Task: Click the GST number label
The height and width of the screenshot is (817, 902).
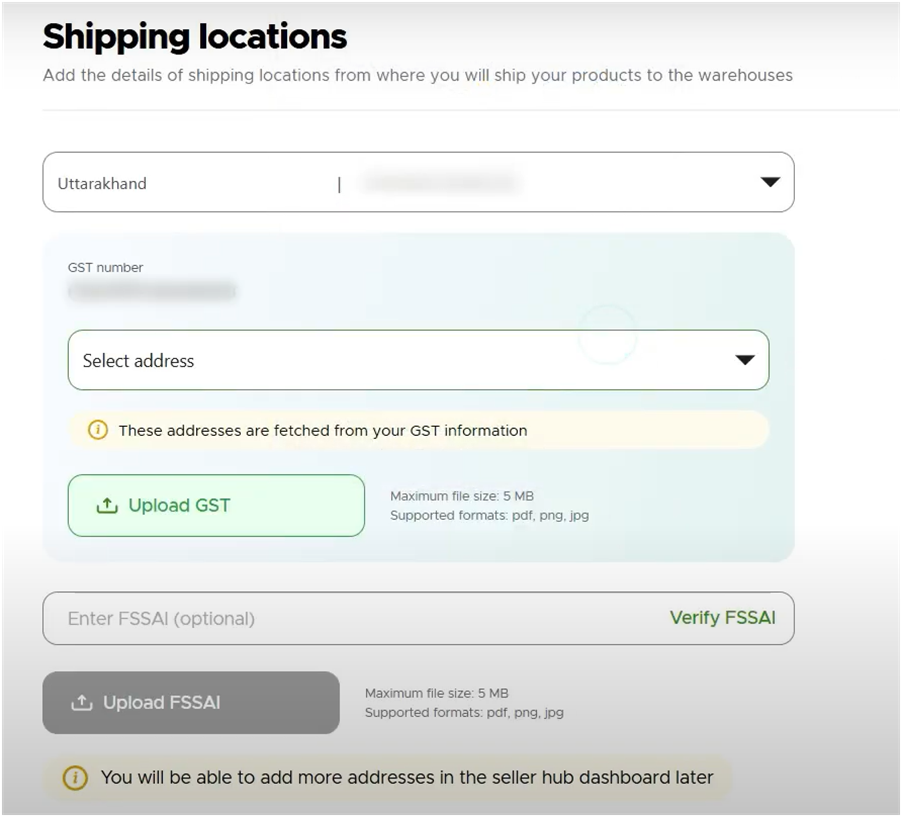Action: coord(105,268)
